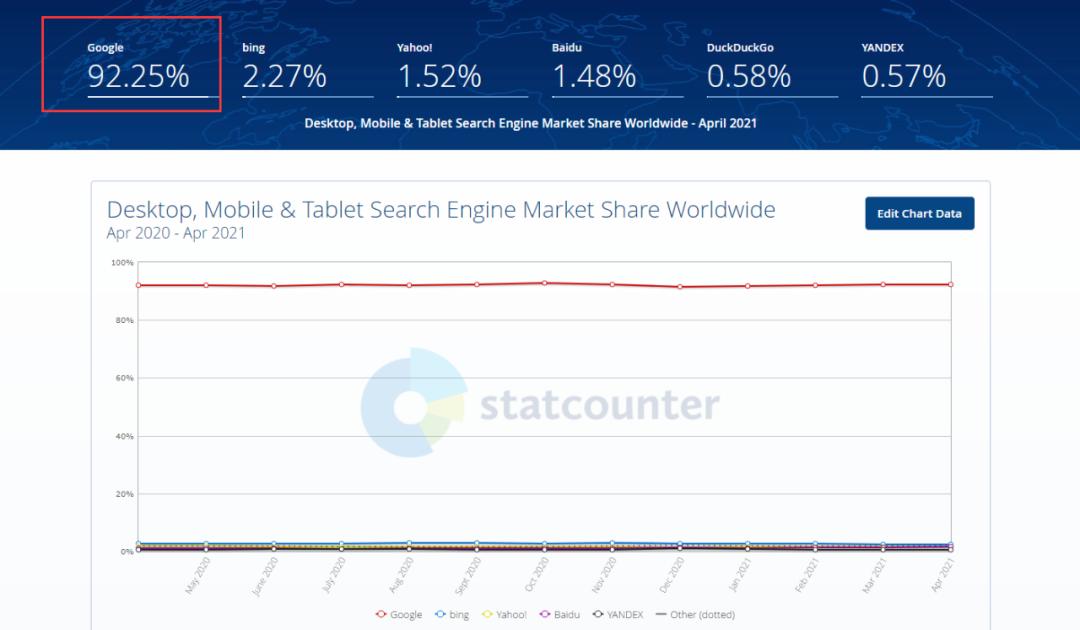The width and height of the screenshot is (1080, 630).
Task: Click the Other (dotted) legend line icon
Action: click(659, 614)
